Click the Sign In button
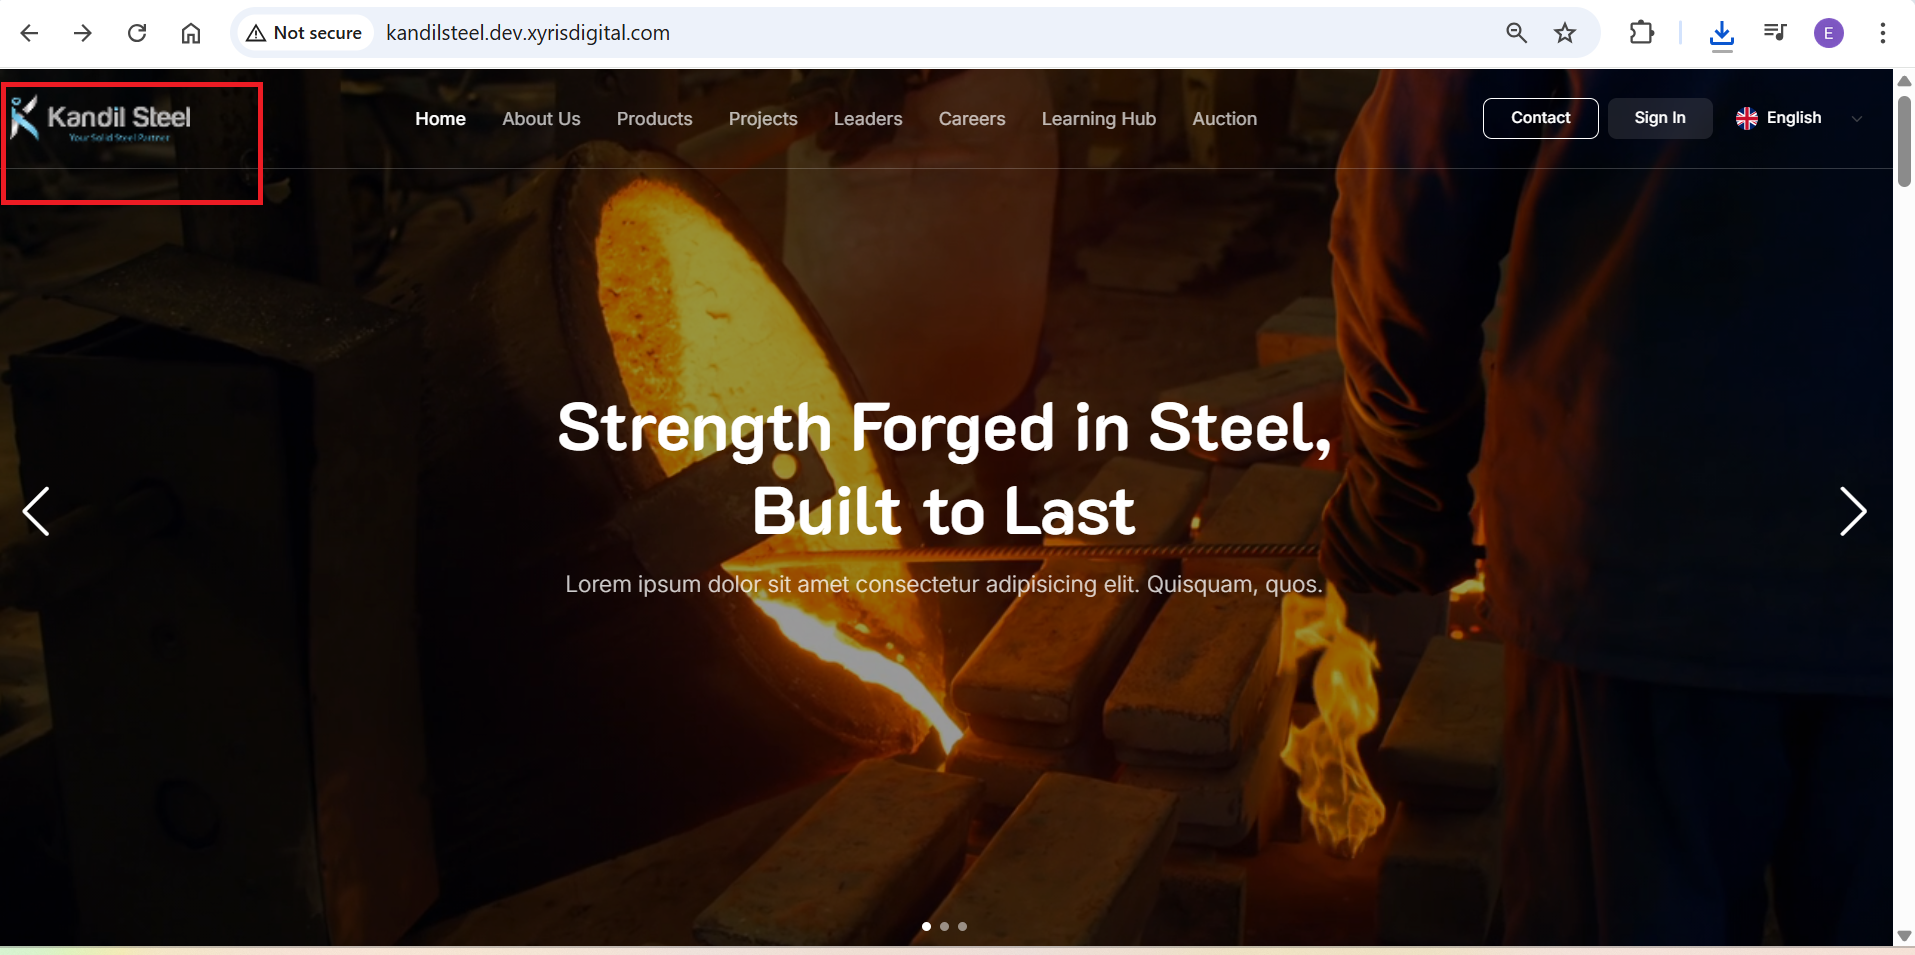This screenshot has height=955, width=1915. pos(1659,118)
